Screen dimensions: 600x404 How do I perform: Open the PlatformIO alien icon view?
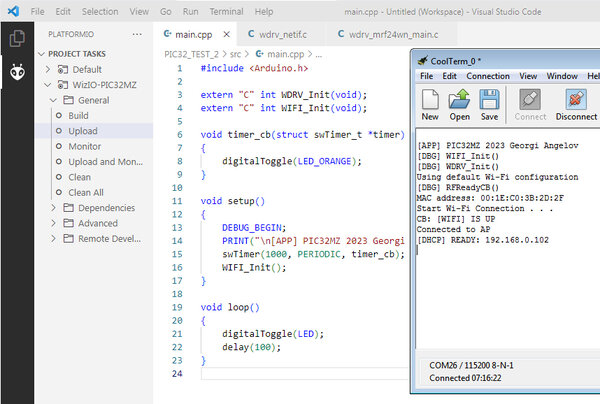tap(17, 72)
